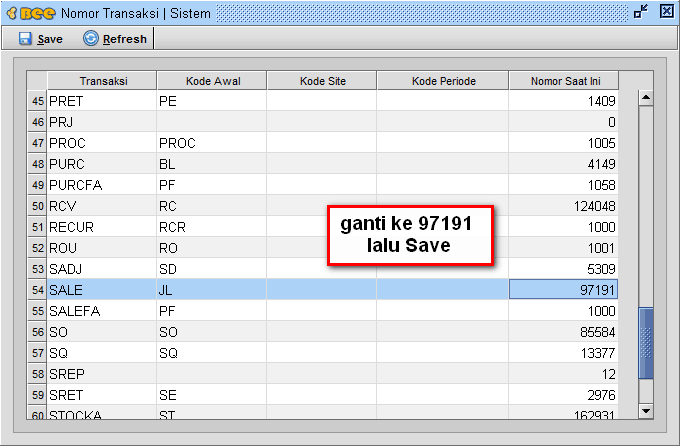The width and height of the screenshot is (680, 446).
Task: Click the scrollbar down arrow
Action: click(646, 411)
